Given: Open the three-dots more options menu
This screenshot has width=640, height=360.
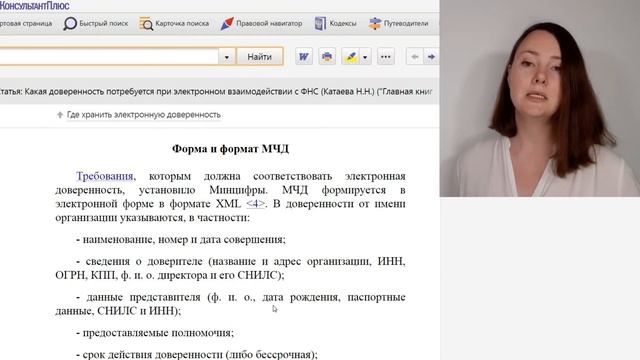Looking at the screenshot, I should [x=386, y=57].
